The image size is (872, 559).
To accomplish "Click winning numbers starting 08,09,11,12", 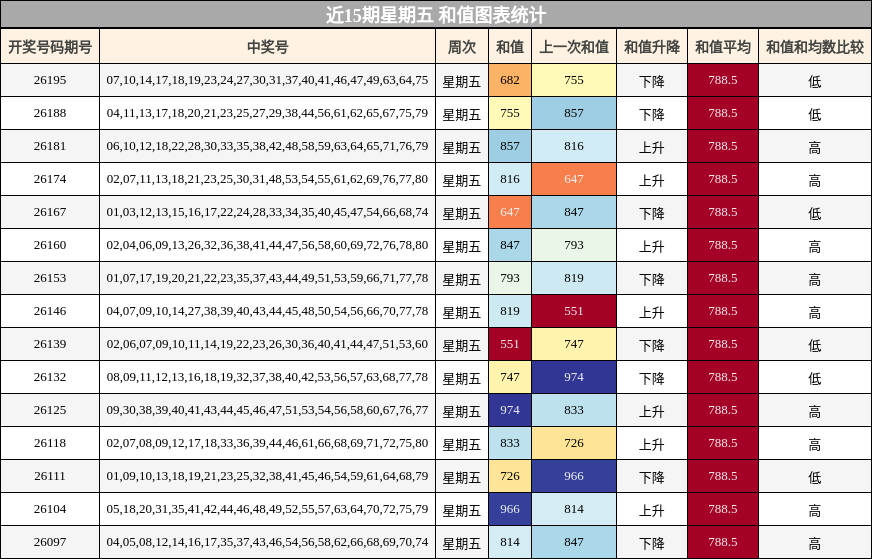I will click(x=267, y=377).
